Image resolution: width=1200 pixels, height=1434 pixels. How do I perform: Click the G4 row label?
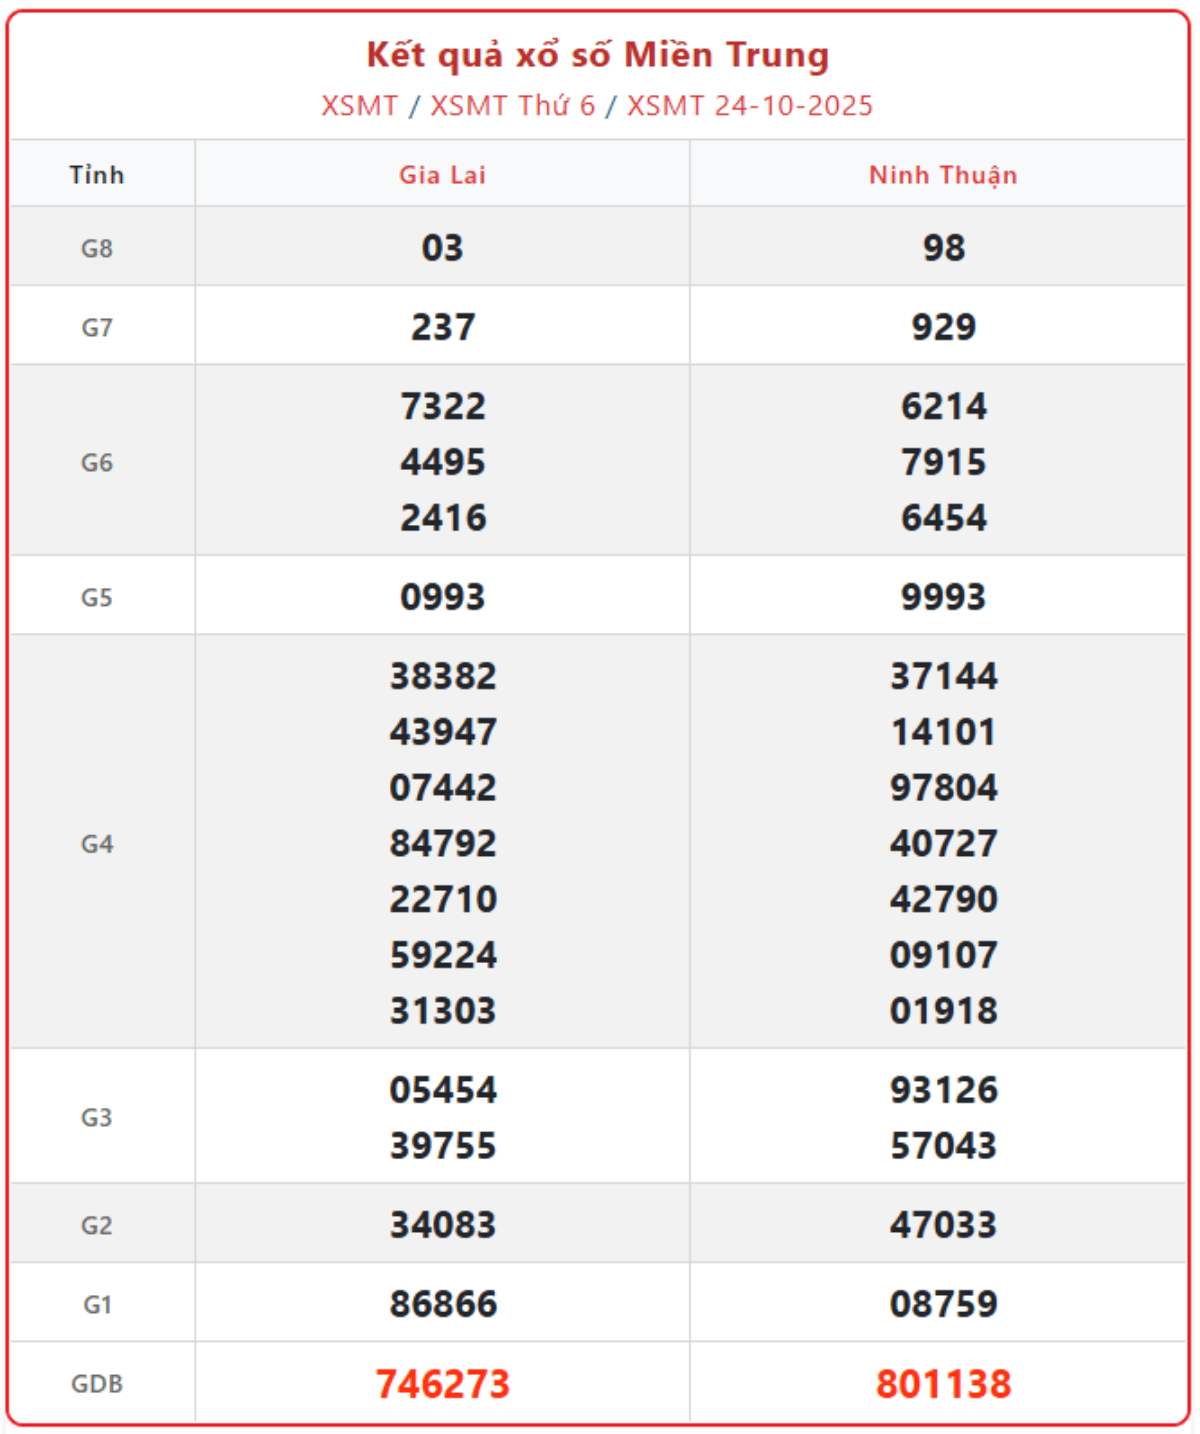tap(97, 844)
